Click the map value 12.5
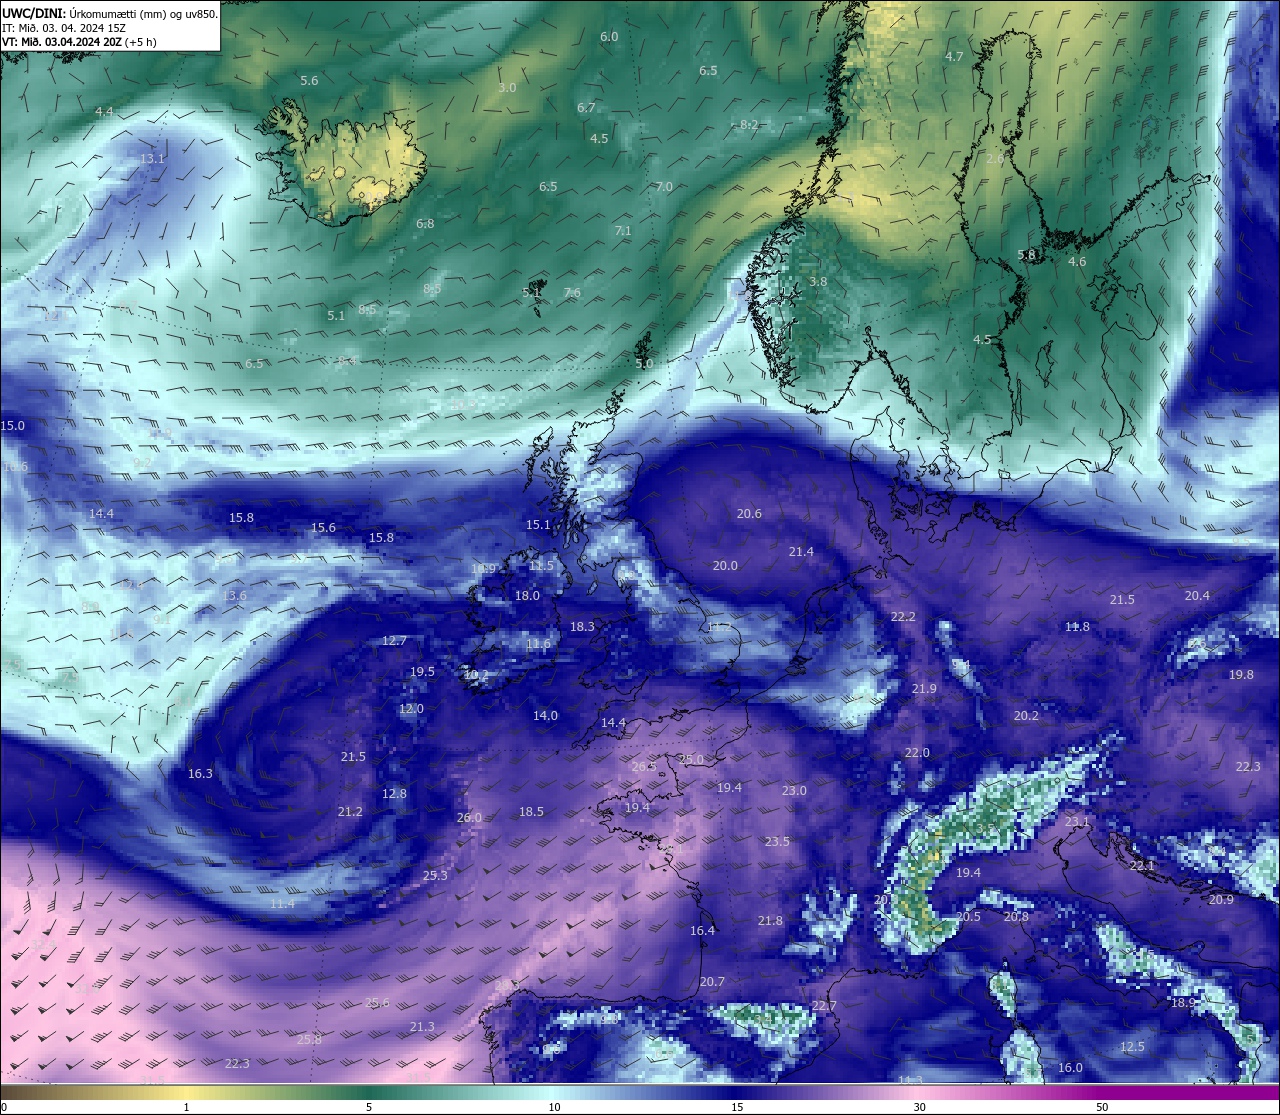Viewport: 1280px width, 1115px height. [1132, 1046]
